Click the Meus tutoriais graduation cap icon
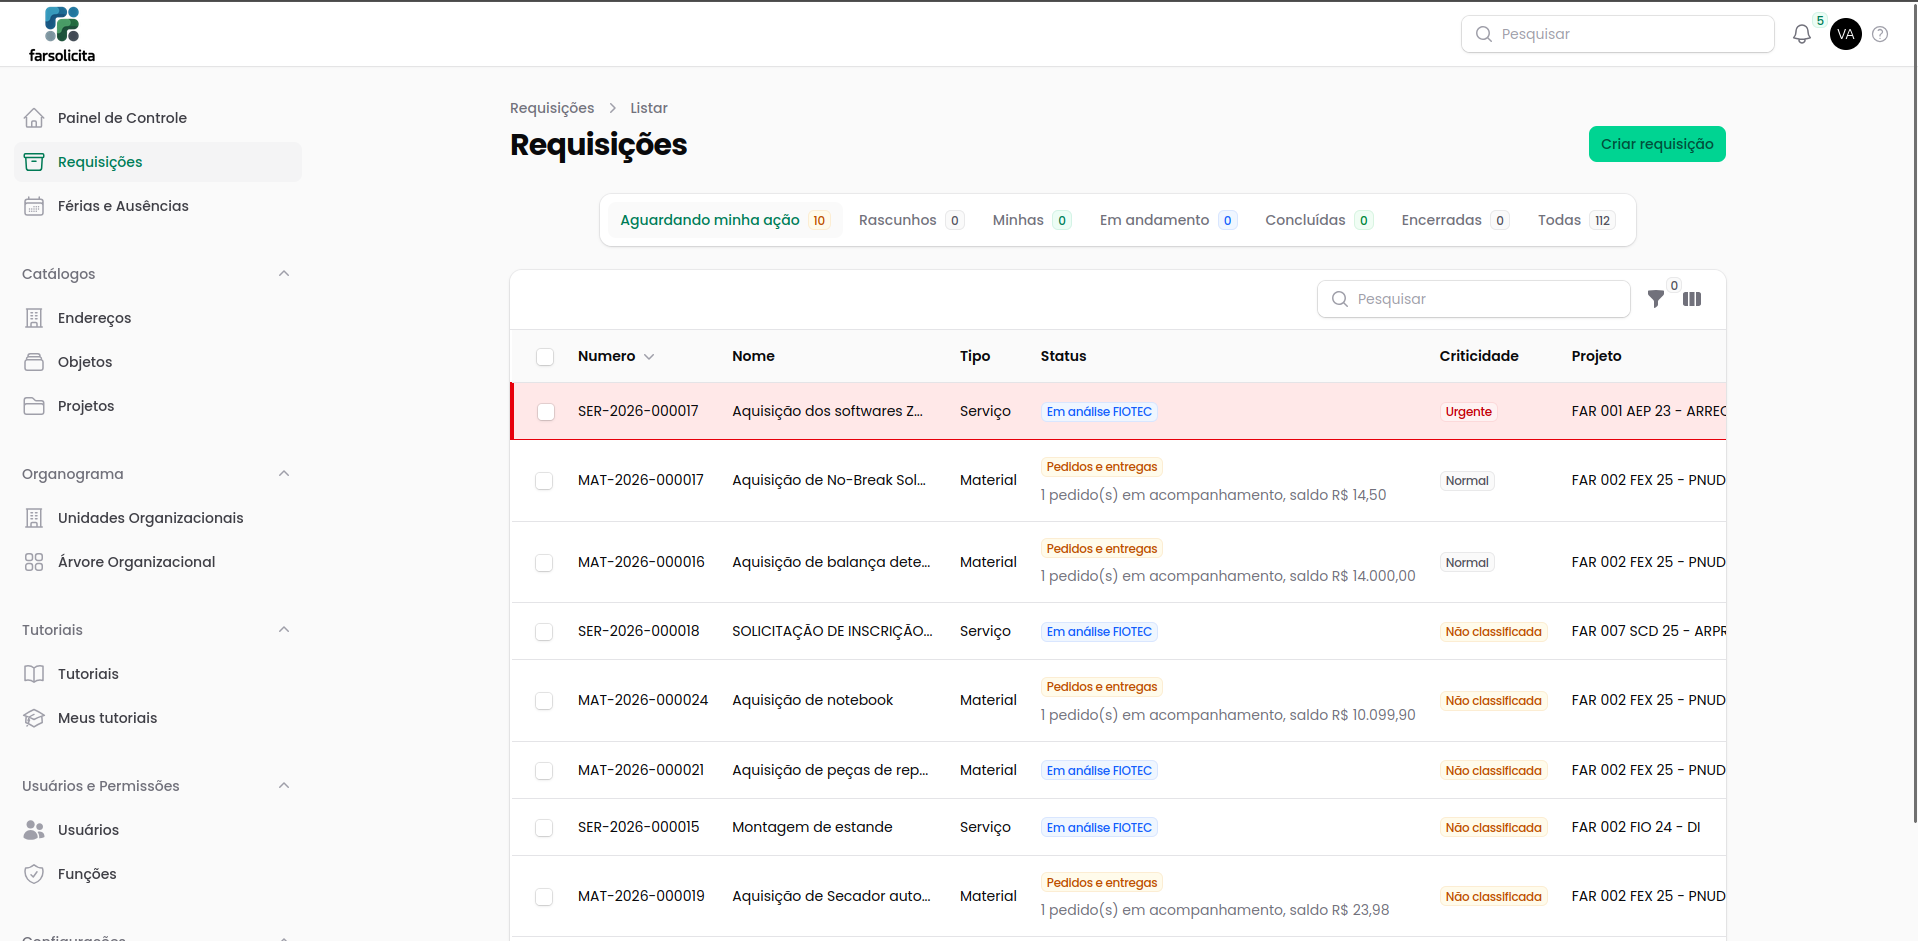This screenshot has height=941, width=1923. pyautogui.click(x=34, y=718)
